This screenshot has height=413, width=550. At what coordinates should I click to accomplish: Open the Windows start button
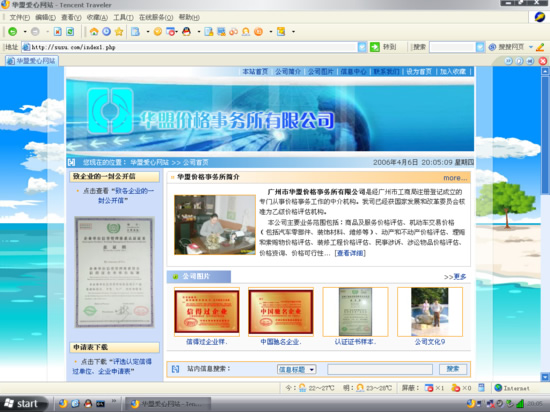23,404
